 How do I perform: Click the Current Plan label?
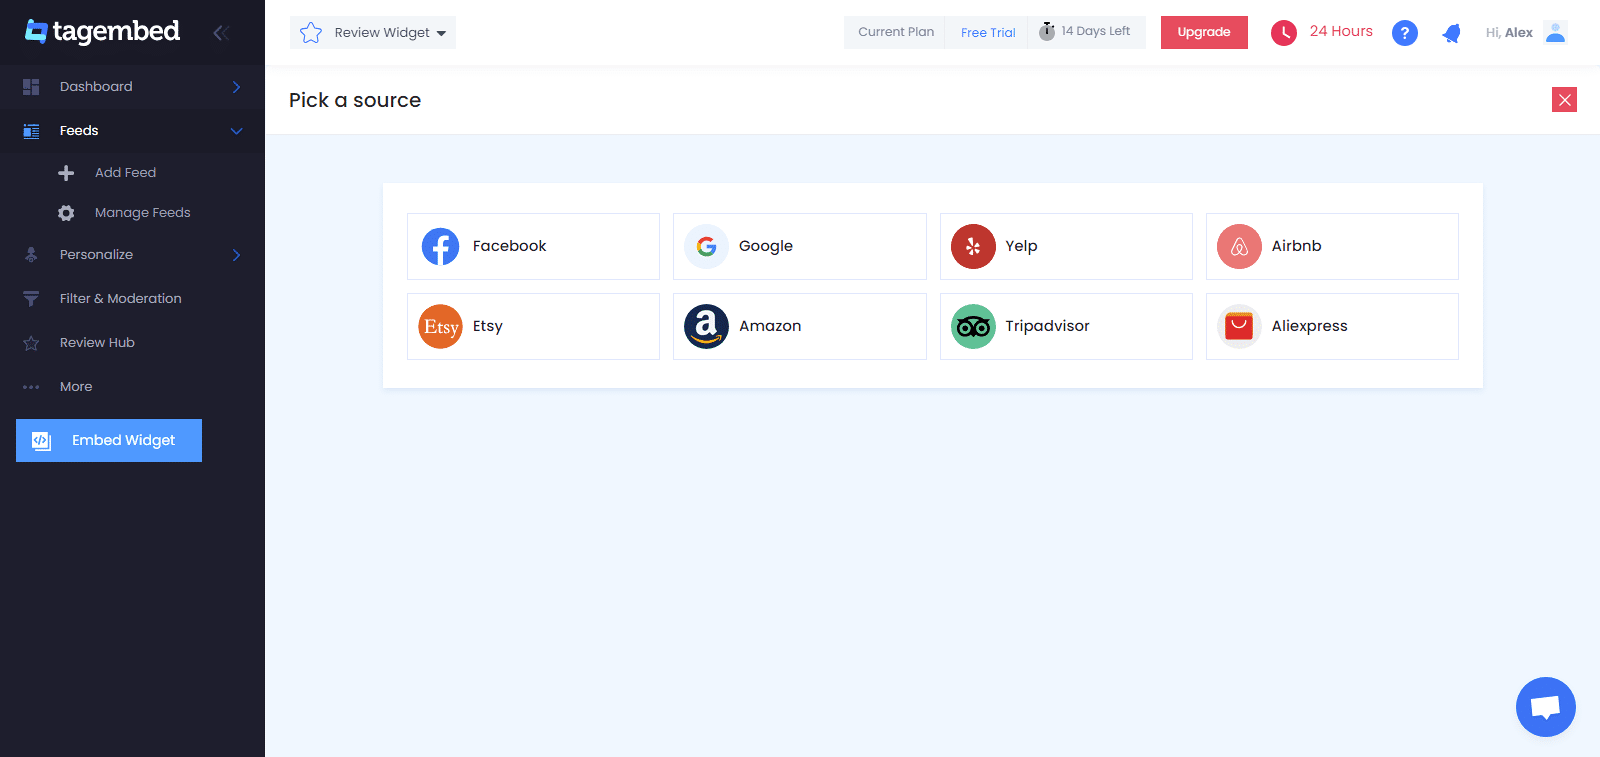pyautogui.click(x=896, y=32)
